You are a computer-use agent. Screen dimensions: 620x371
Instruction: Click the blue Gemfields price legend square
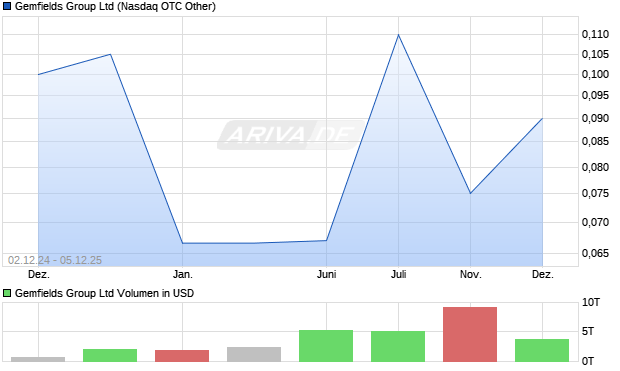click(x=7, y=6)
